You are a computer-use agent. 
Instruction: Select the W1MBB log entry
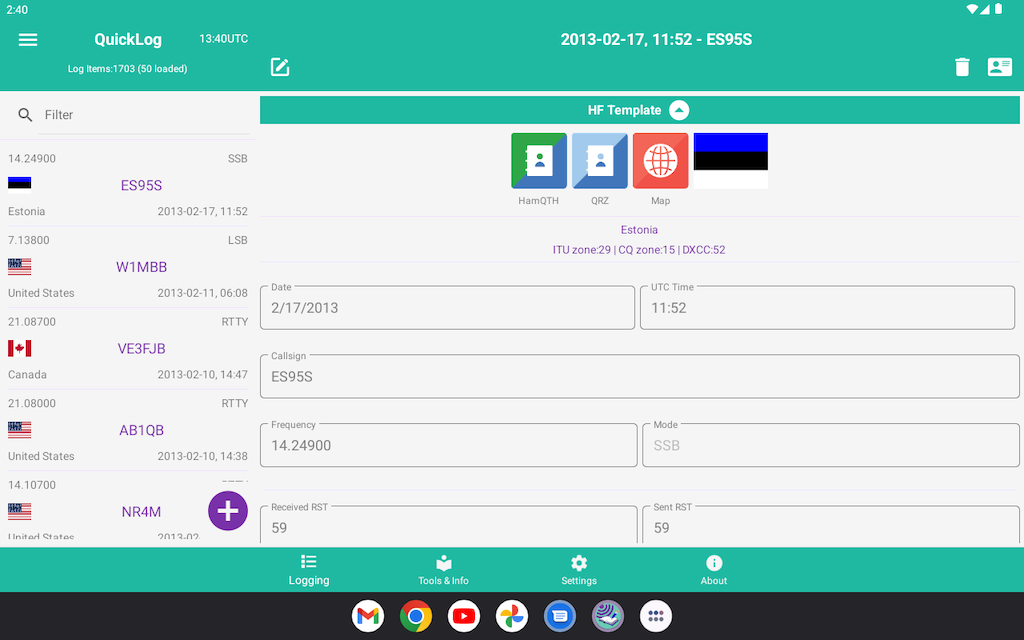click(128, 267)
